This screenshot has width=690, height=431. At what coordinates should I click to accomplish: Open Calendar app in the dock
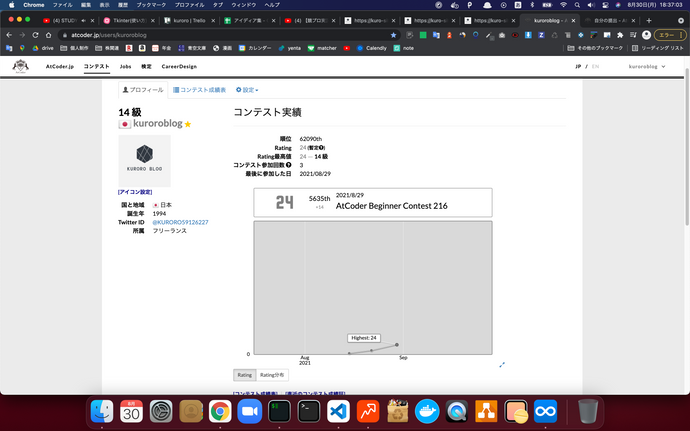(x=132, y=412)
